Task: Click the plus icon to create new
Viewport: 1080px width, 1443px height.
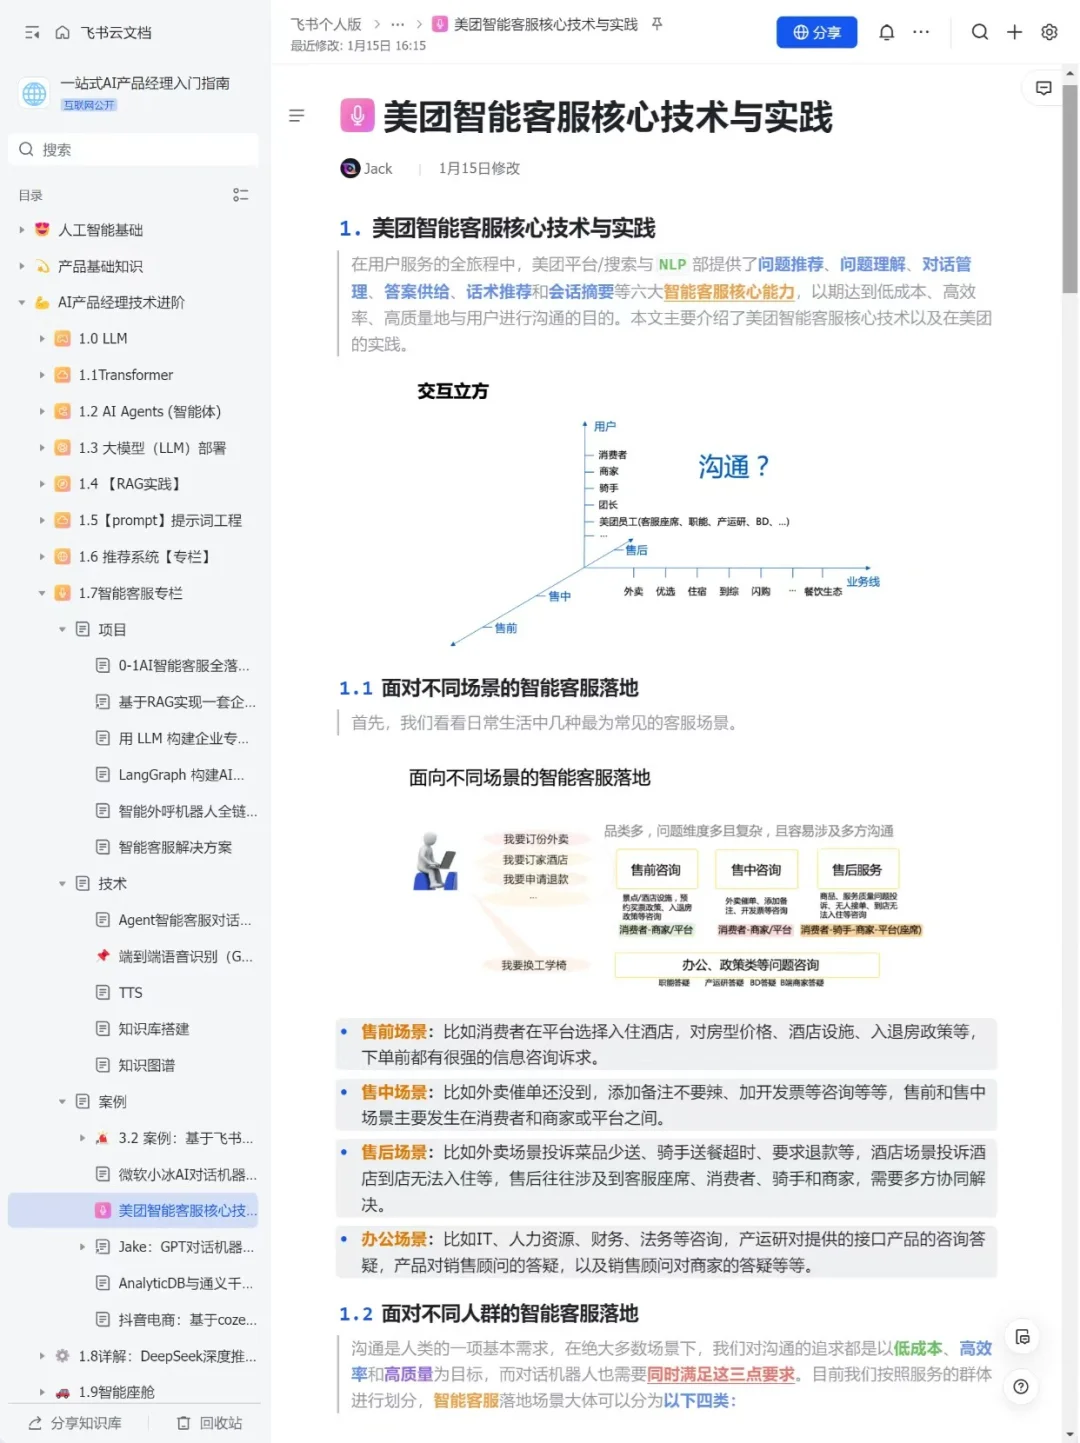Action: 1014,32
